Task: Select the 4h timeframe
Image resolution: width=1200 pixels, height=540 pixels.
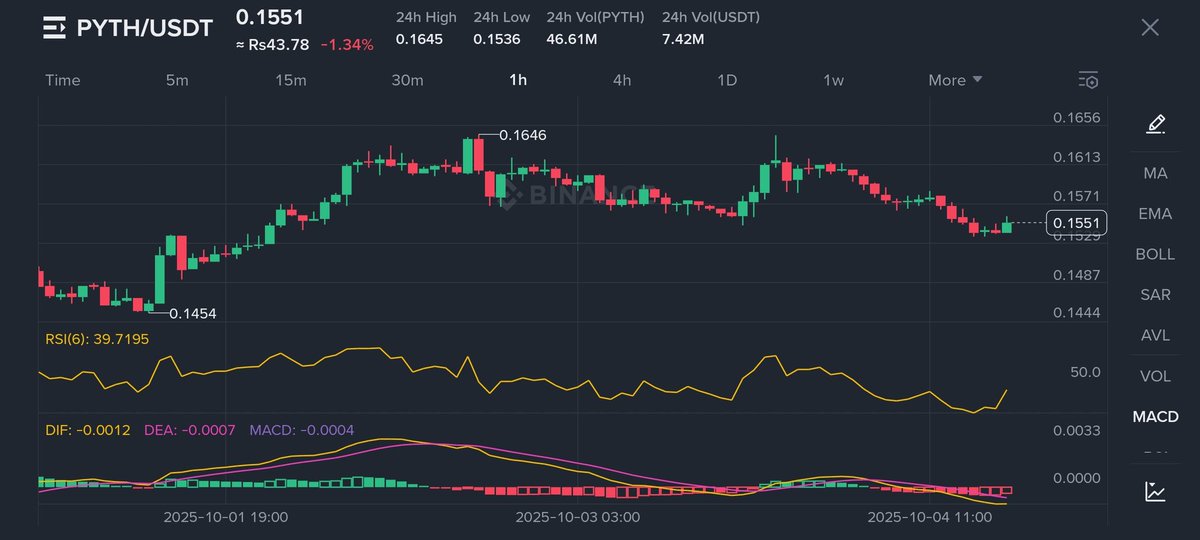Action: [x=622, y=80]
